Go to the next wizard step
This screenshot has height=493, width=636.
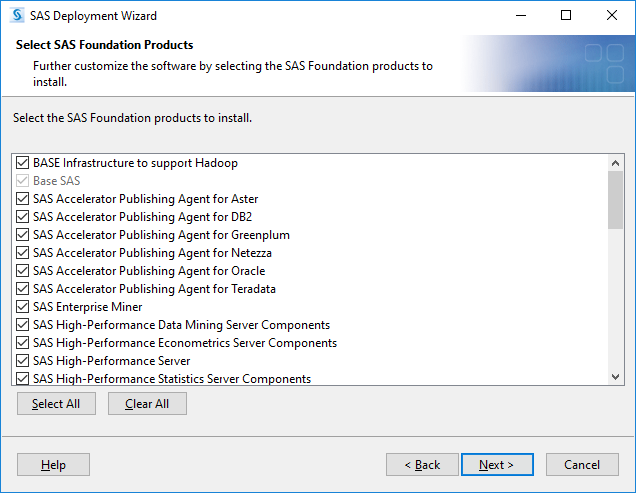[x=497, y=464]
